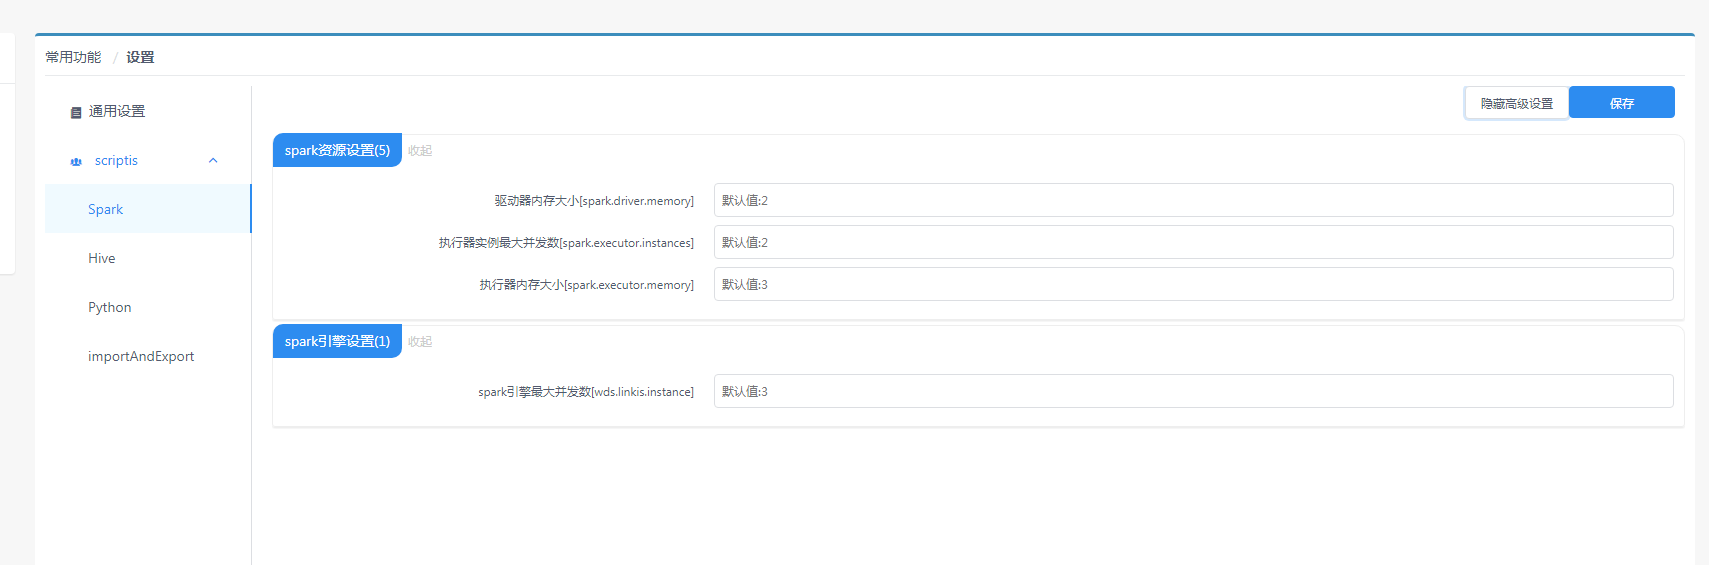The image size is (1709, 565).
Task: Open the importAndExport settings item
Action: click(141, 357)
